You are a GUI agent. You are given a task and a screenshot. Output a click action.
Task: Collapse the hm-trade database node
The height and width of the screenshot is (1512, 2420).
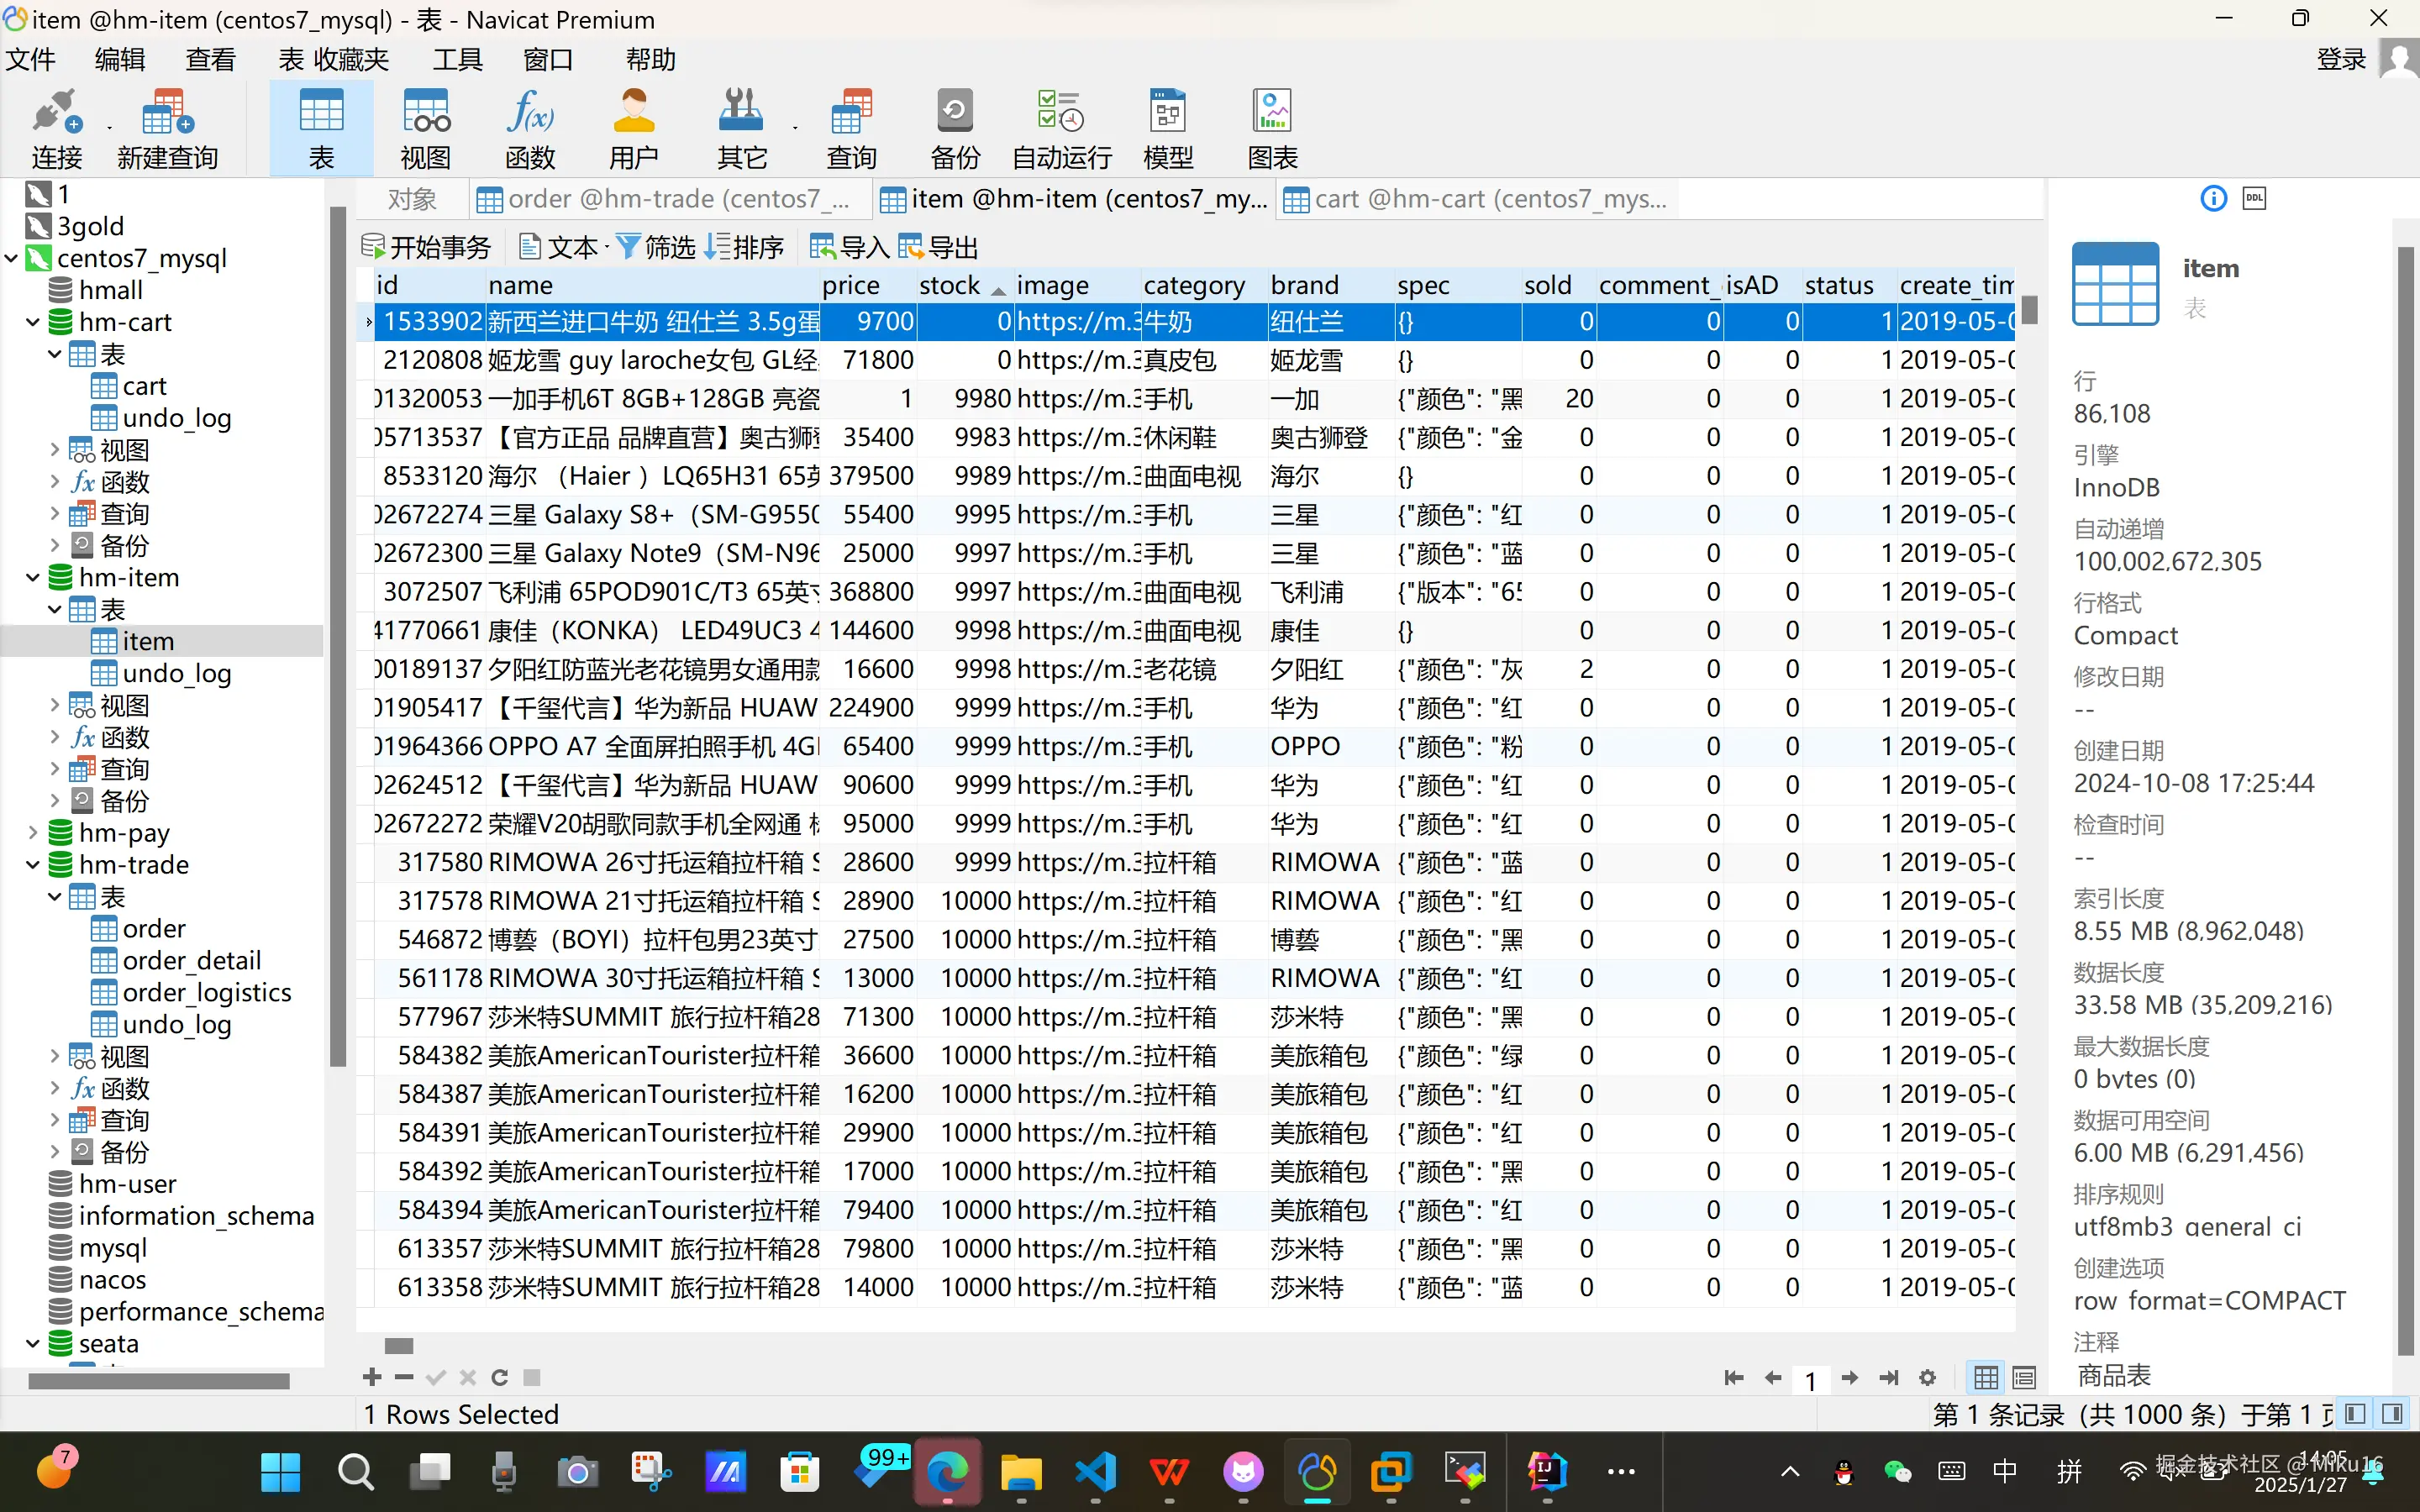click(x=32, y=865)
